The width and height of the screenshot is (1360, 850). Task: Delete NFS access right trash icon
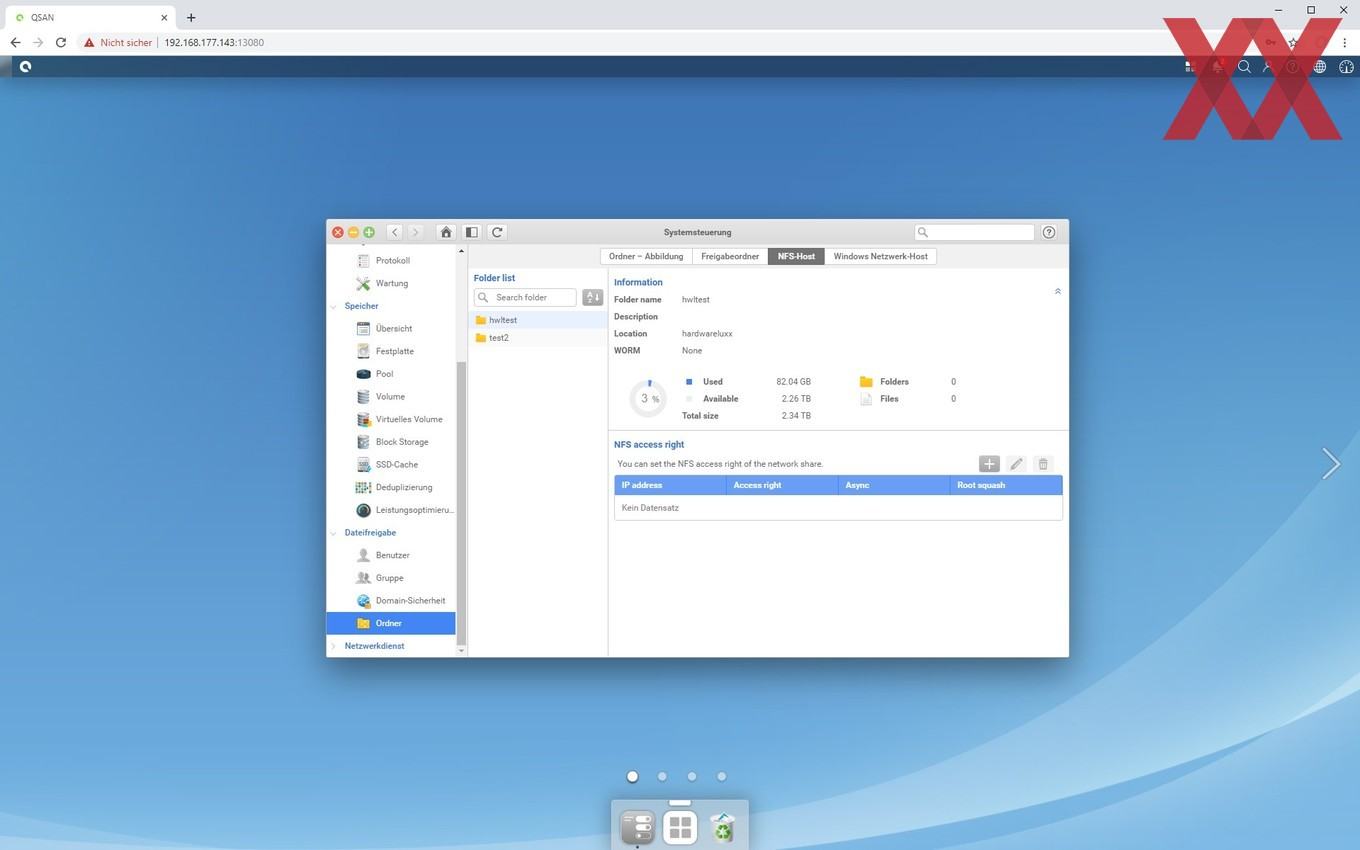coord(1043,464)
